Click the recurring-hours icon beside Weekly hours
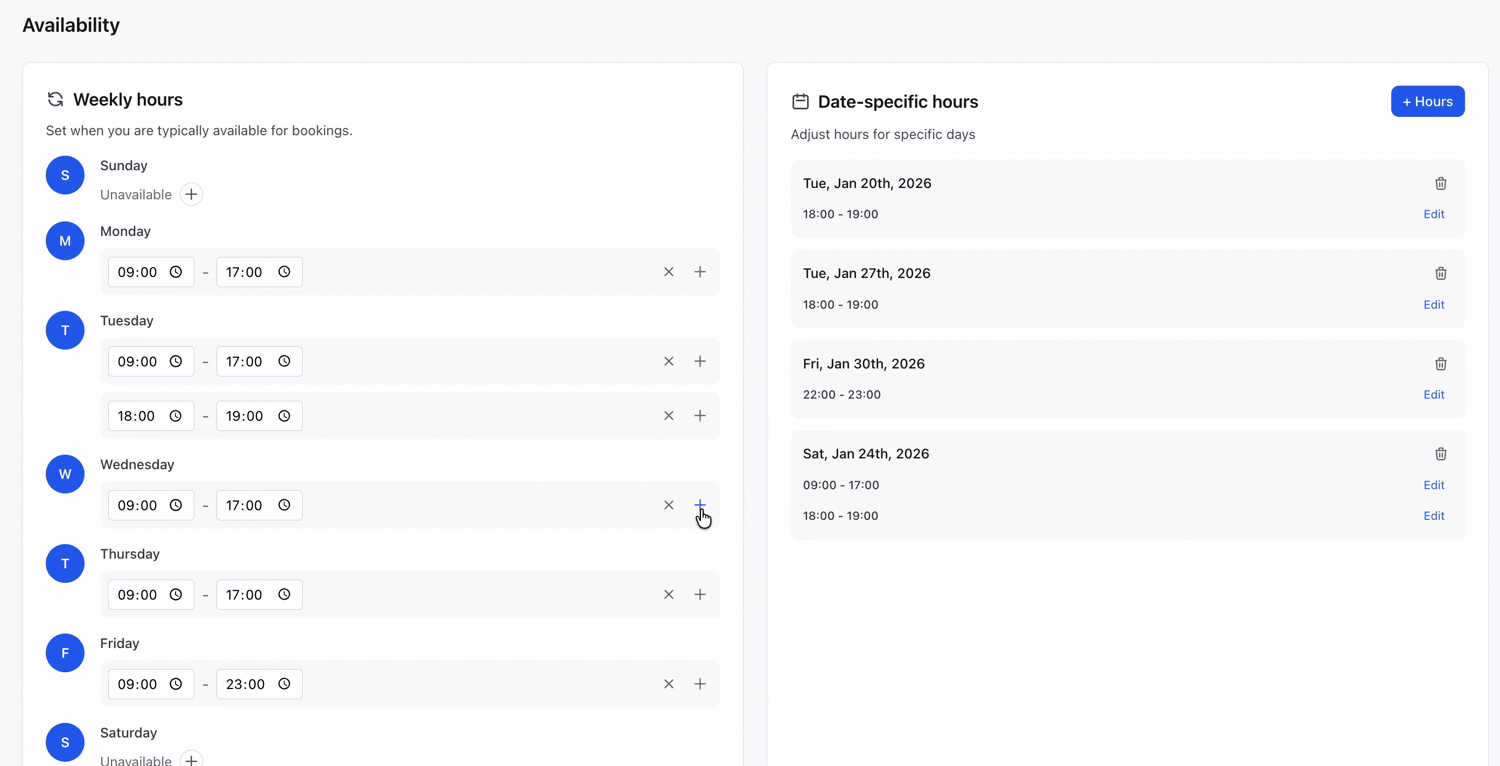 pyautogui.click(x=54, y=99)
